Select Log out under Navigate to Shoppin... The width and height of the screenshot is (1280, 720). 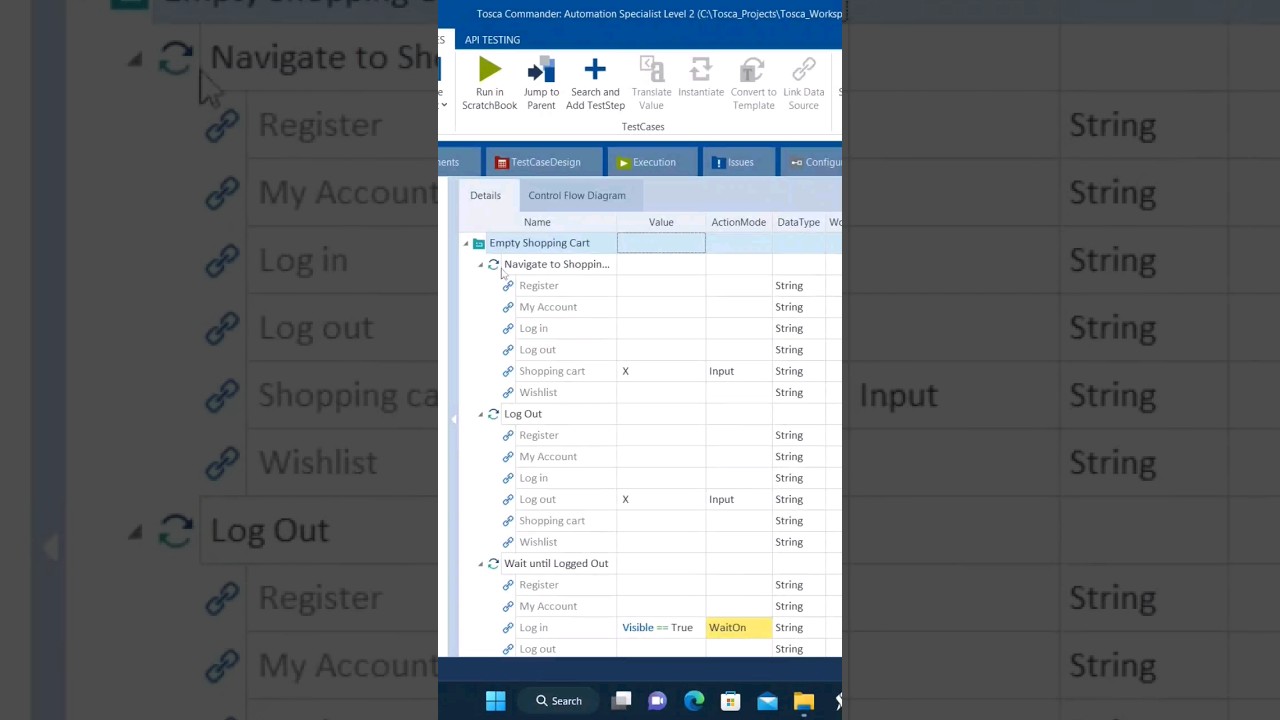click(x=537, y=350)
